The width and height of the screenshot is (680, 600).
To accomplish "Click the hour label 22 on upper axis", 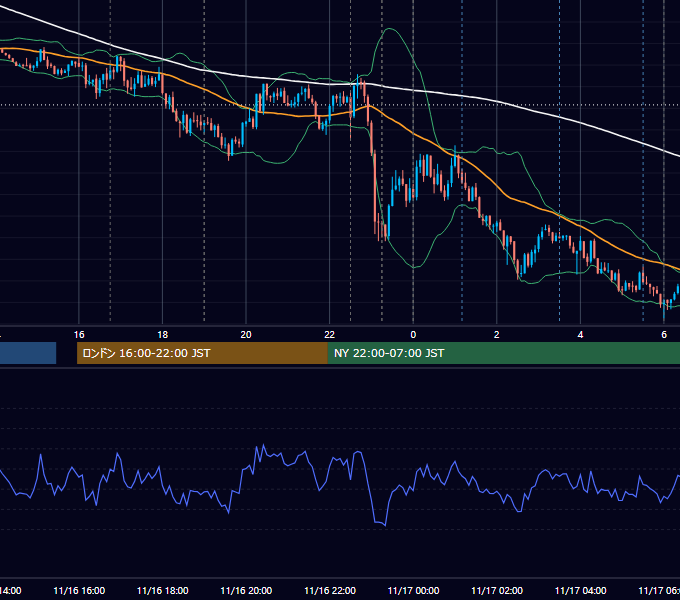I will (330, 335).
